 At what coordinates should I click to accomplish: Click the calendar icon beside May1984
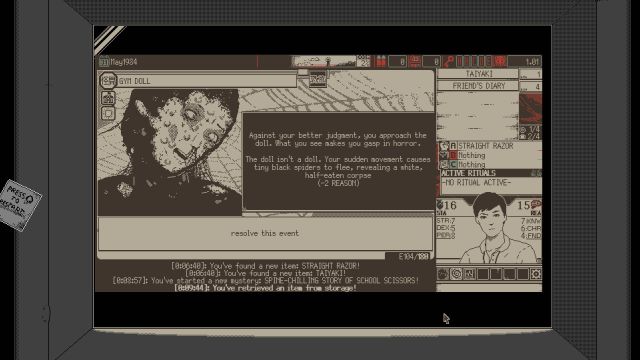pyautogui.click(x=104, y=62)
